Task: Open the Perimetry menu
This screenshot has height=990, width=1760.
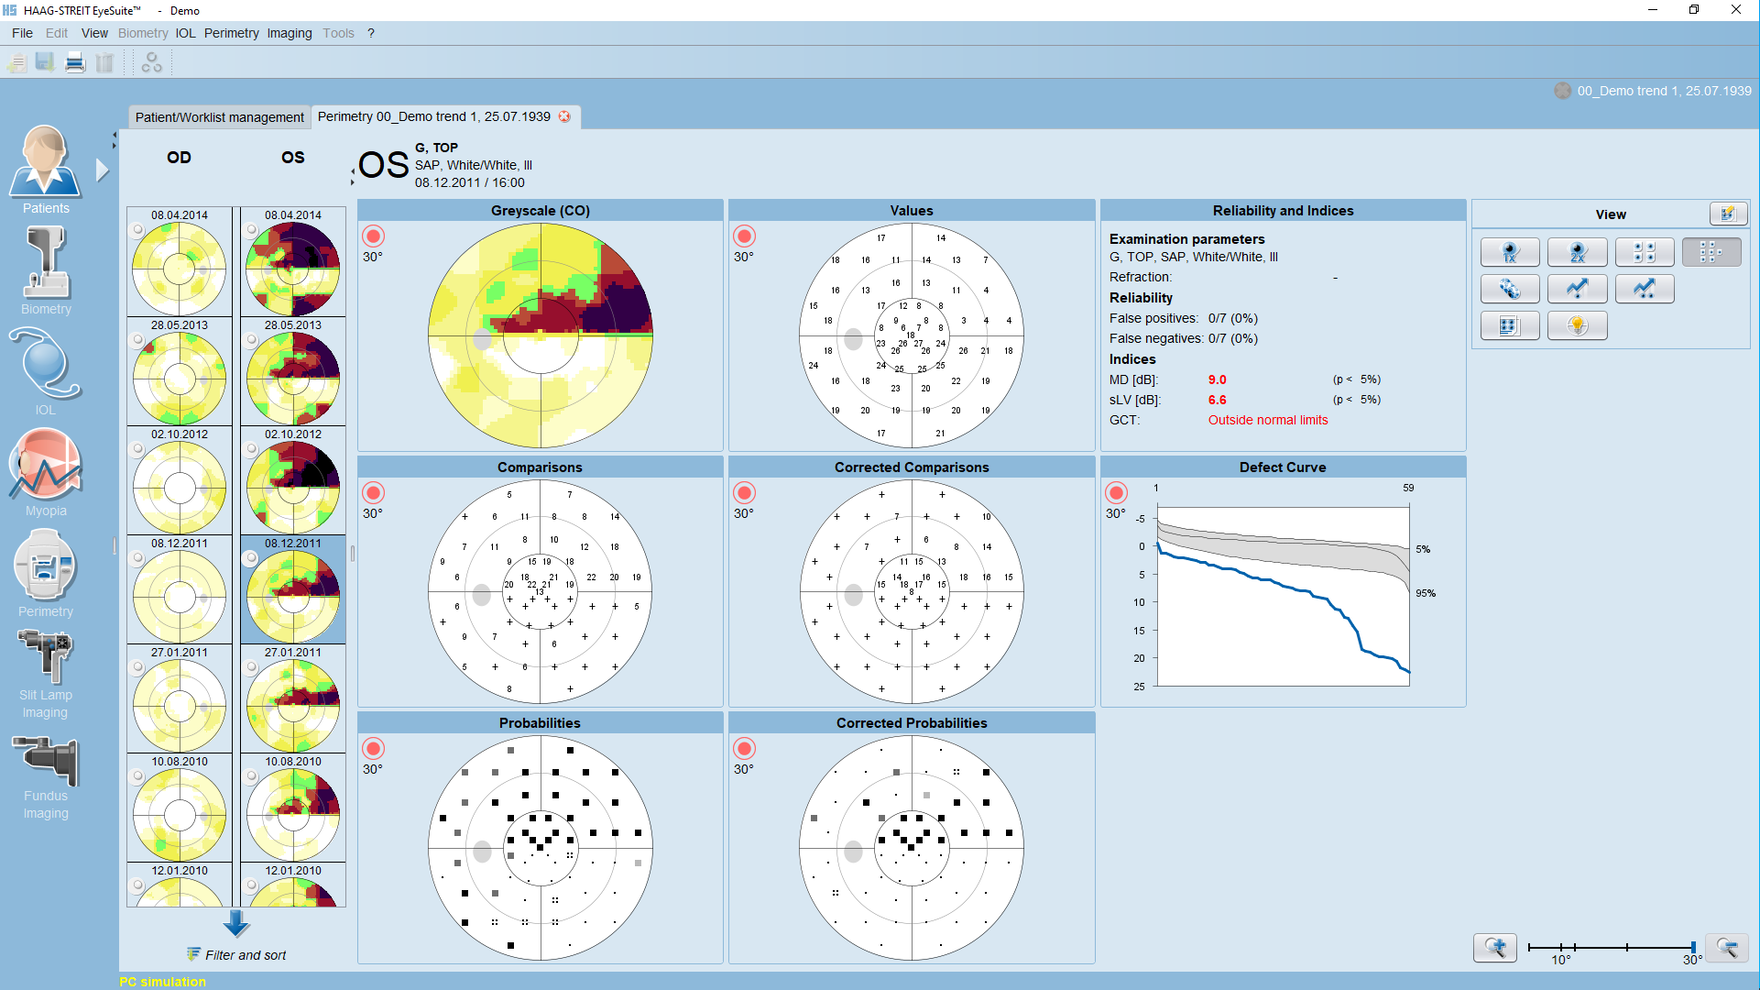Action: pyautogui.click(x=231, y=33)
